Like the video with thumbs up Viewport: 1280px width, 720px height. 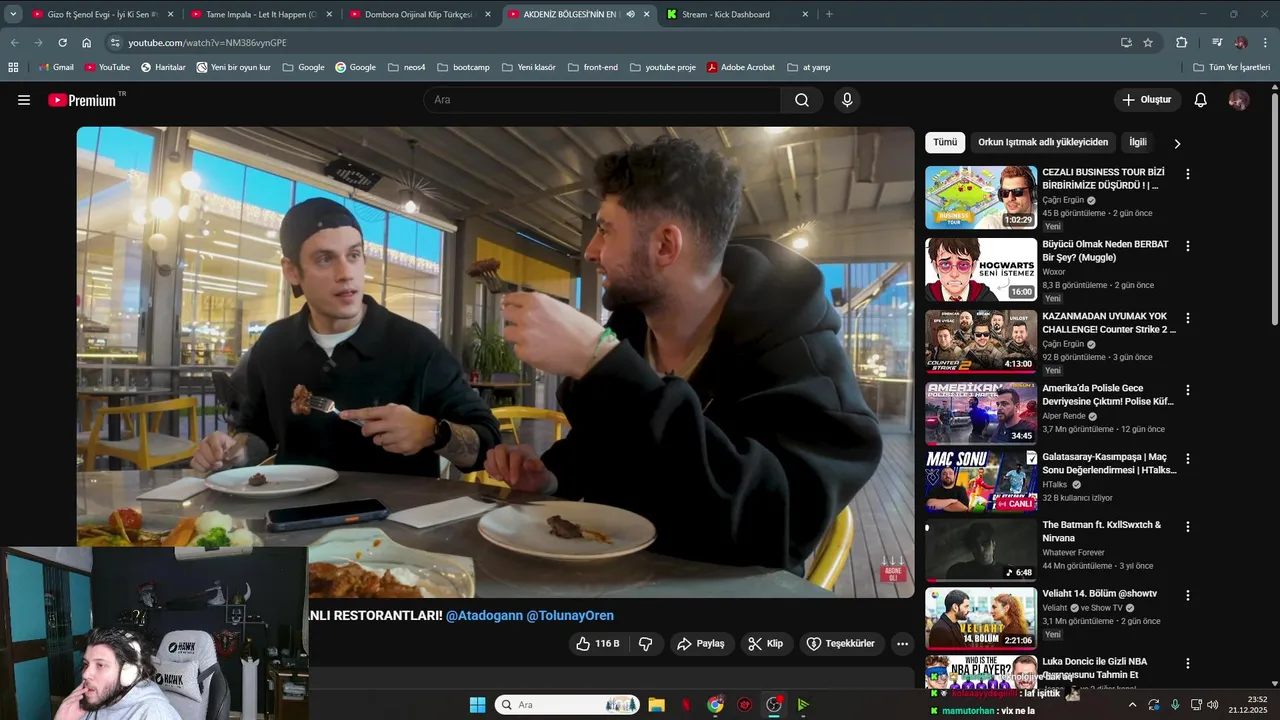click(598, 644)
